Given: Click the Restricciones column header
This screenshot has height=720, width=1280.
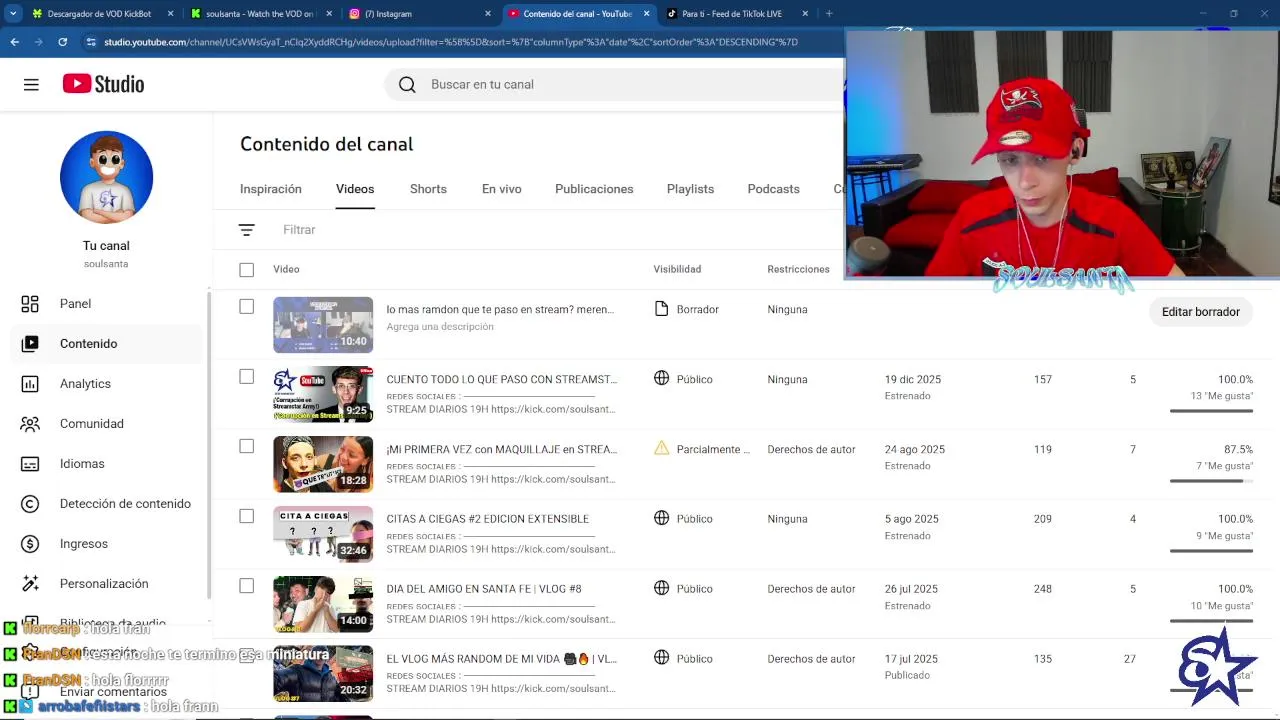Looking at the screenshot, I should [x=798, y=269].
